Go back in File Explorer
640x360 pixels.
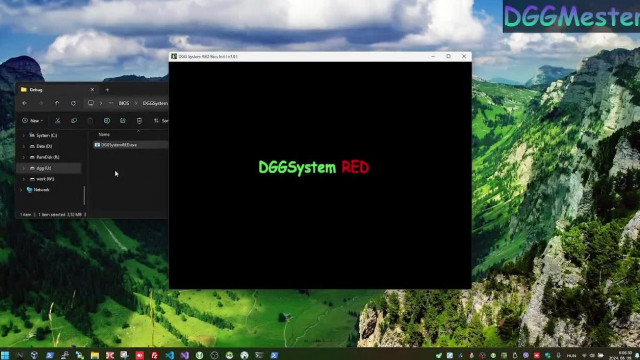[x=24, y=103]
